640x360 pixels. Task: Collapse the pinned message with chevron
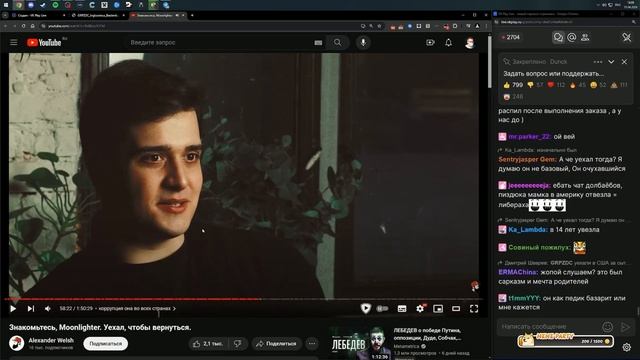[x=611, y=62]
